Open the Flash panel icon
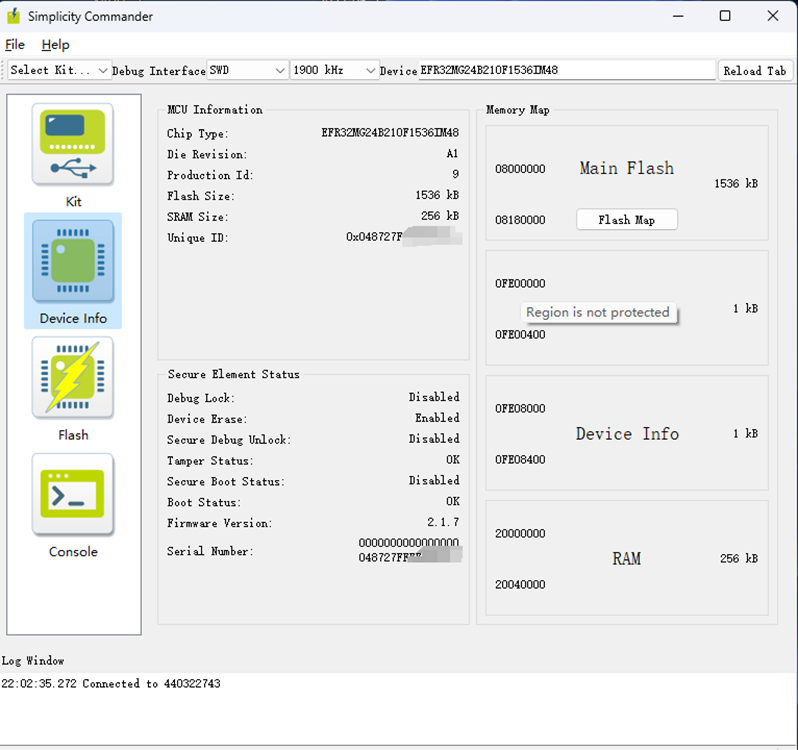The image size is (798, 750). (73, 378)
